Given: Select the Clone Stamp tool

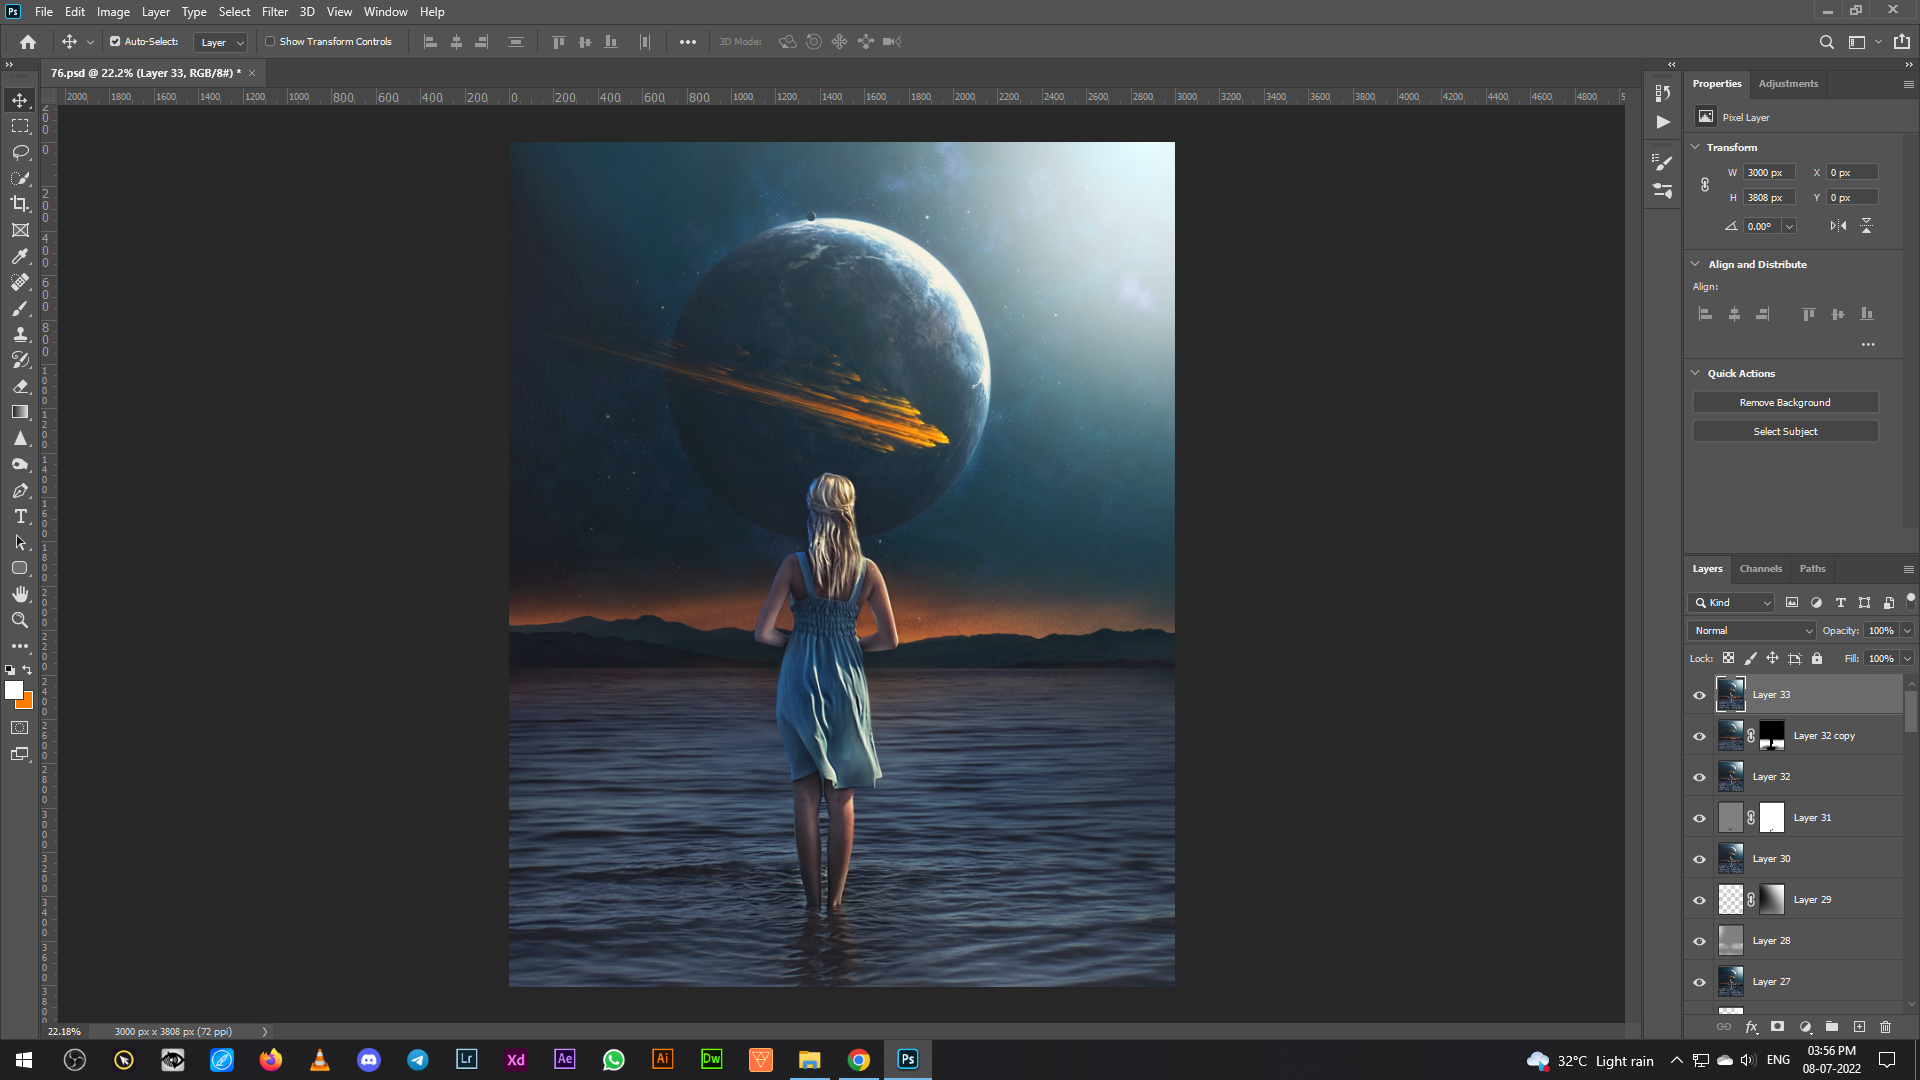Looking at the screenshot, I should pyautogui.click(x=20, y=334).
